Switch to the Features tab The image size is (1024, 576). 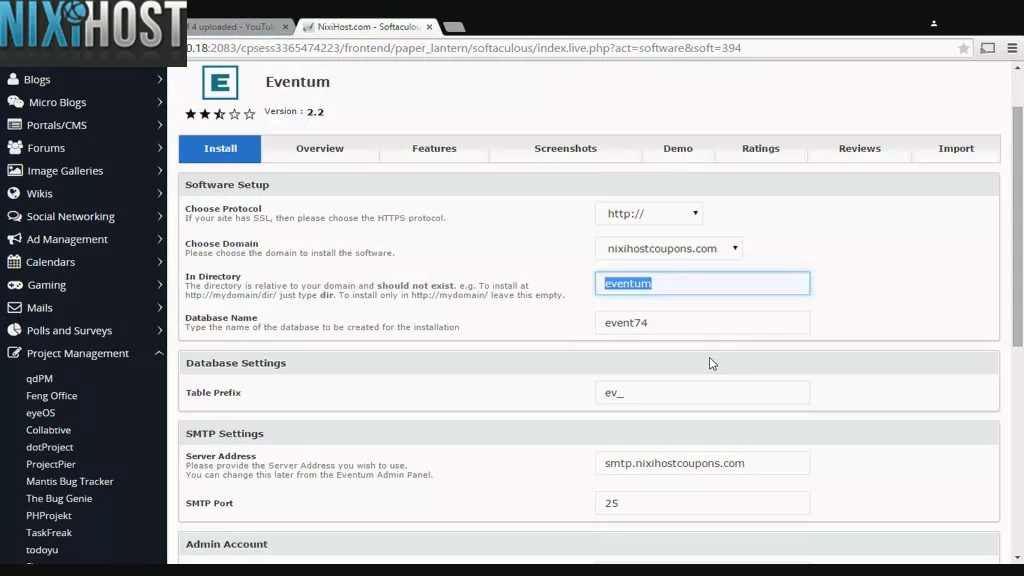(x=434, y=148)
